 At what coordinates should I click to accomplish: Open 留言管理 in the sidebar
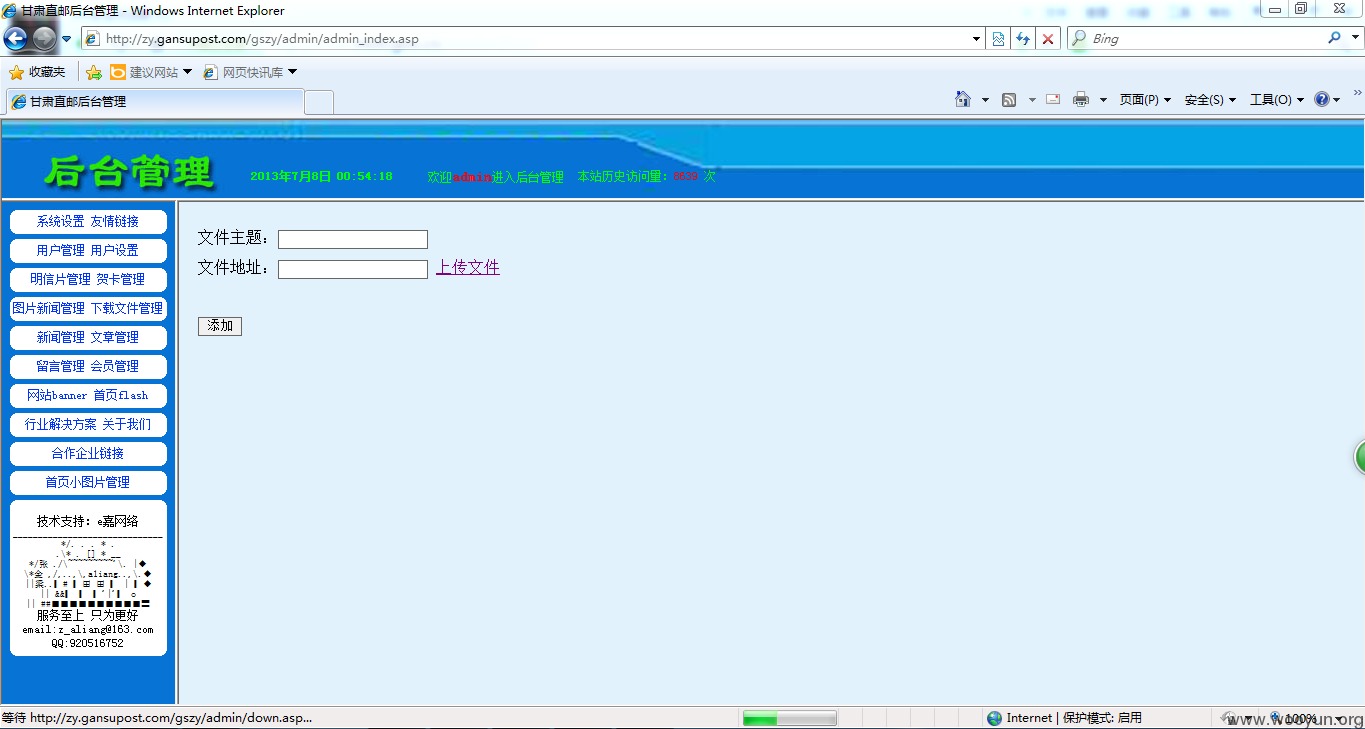(x=61, y=367)
